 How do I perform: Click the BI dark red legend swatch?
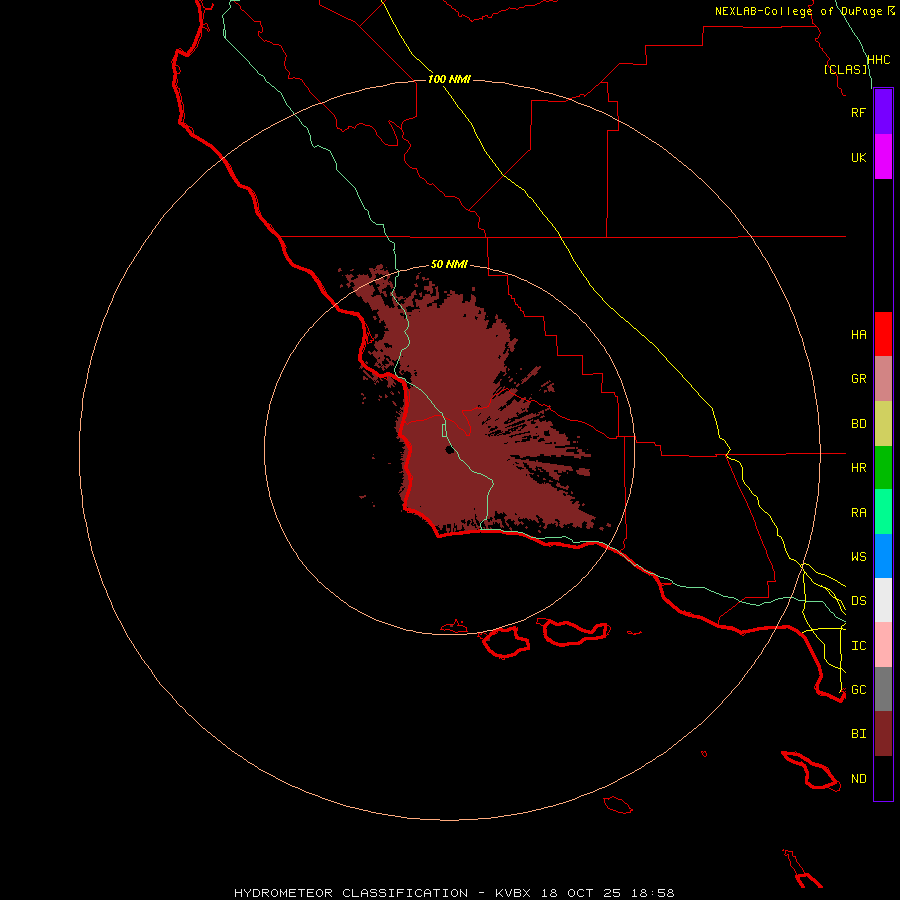[x=883, y=734]
